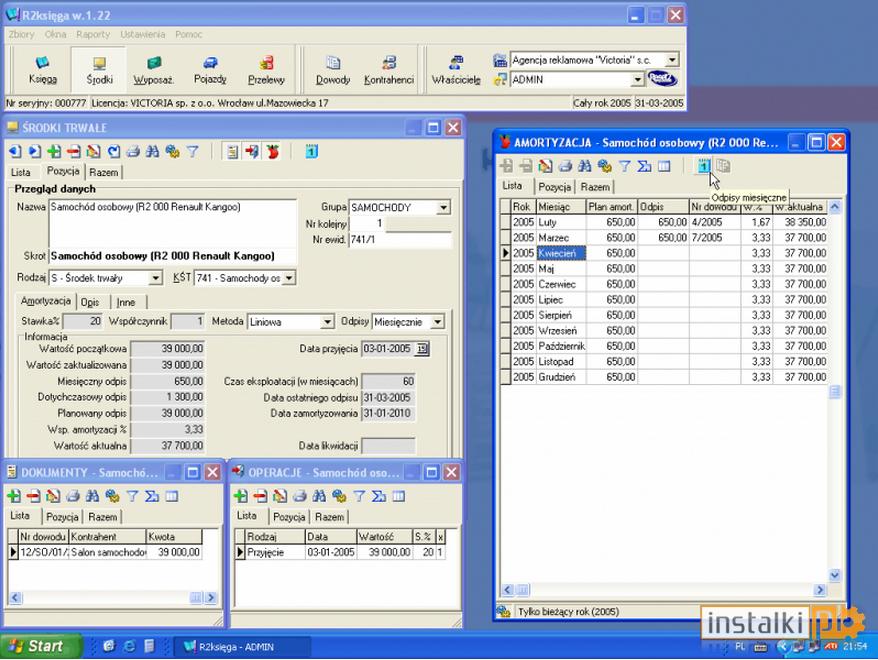Switch to Pozycja tab in Dokumenty window
The image size is (878, 660).
62,517
